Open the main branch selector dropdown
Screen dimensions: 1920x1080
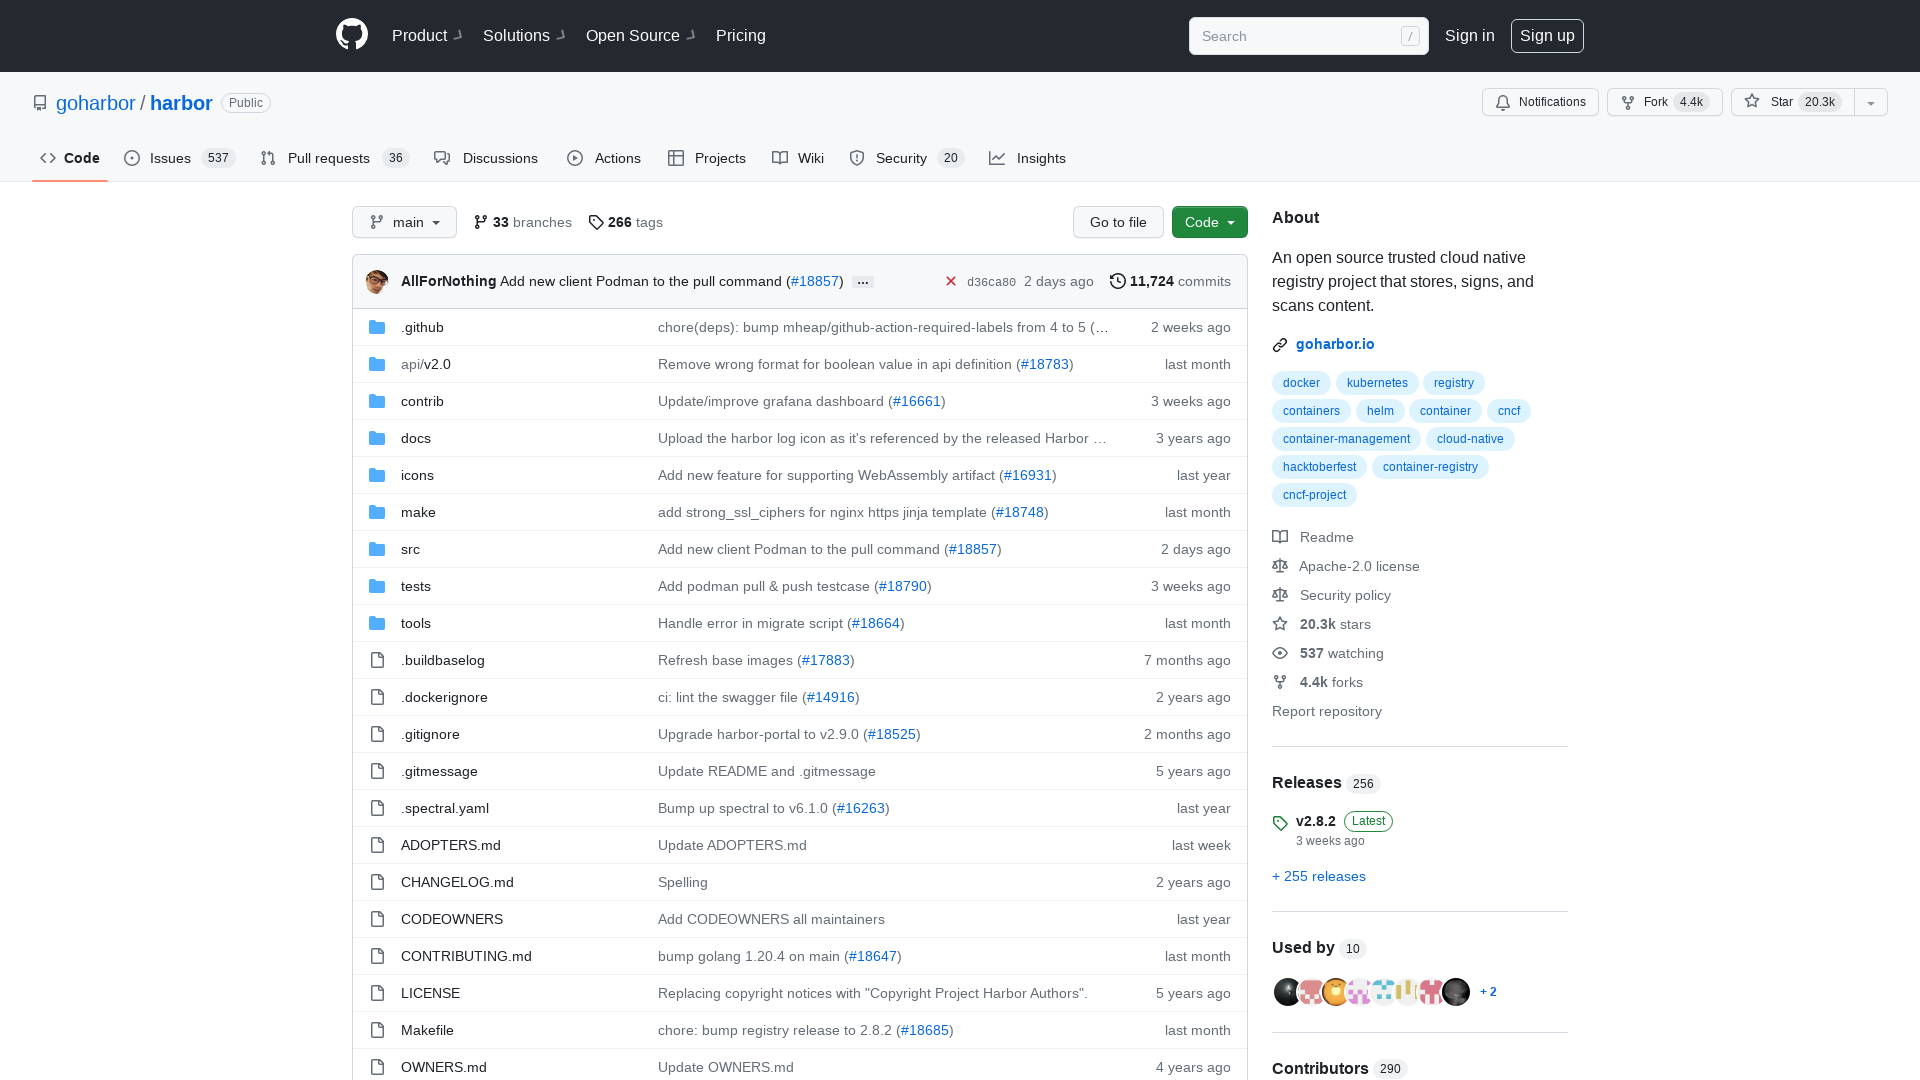pyautogui.click(x=404, y=222)
